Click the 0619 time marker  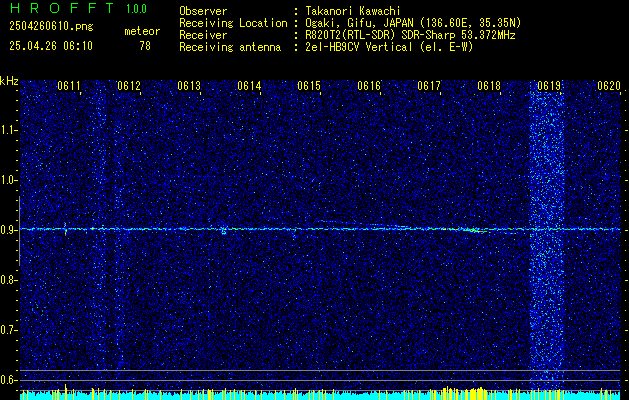tap(548, 86)
